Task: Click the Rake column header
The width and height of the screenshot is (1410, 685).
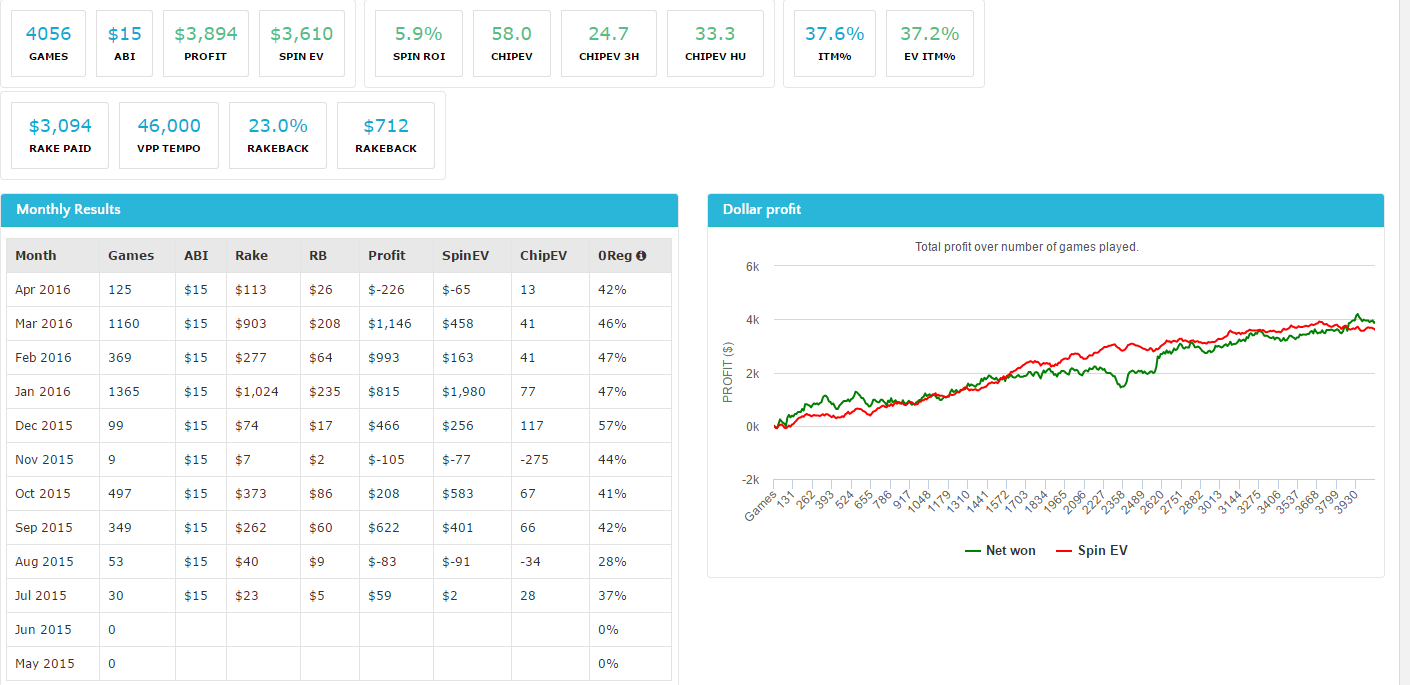Action: 264,256
